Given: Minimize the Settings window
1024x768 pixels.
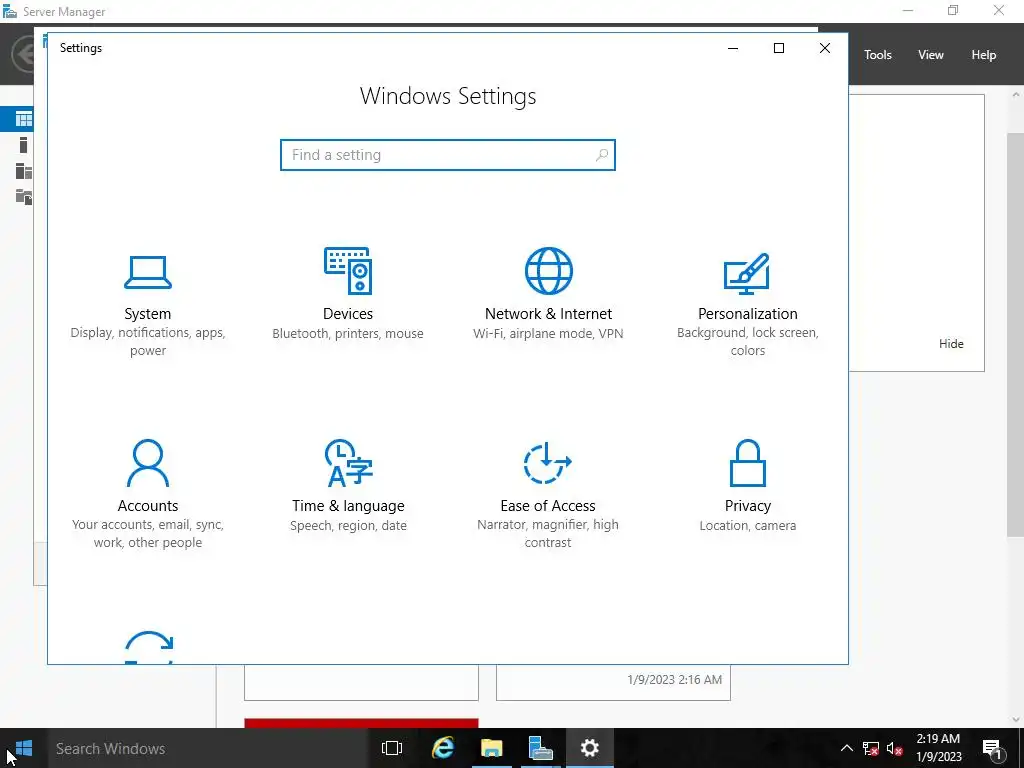Looking at the screenshot, I should 733,48.
